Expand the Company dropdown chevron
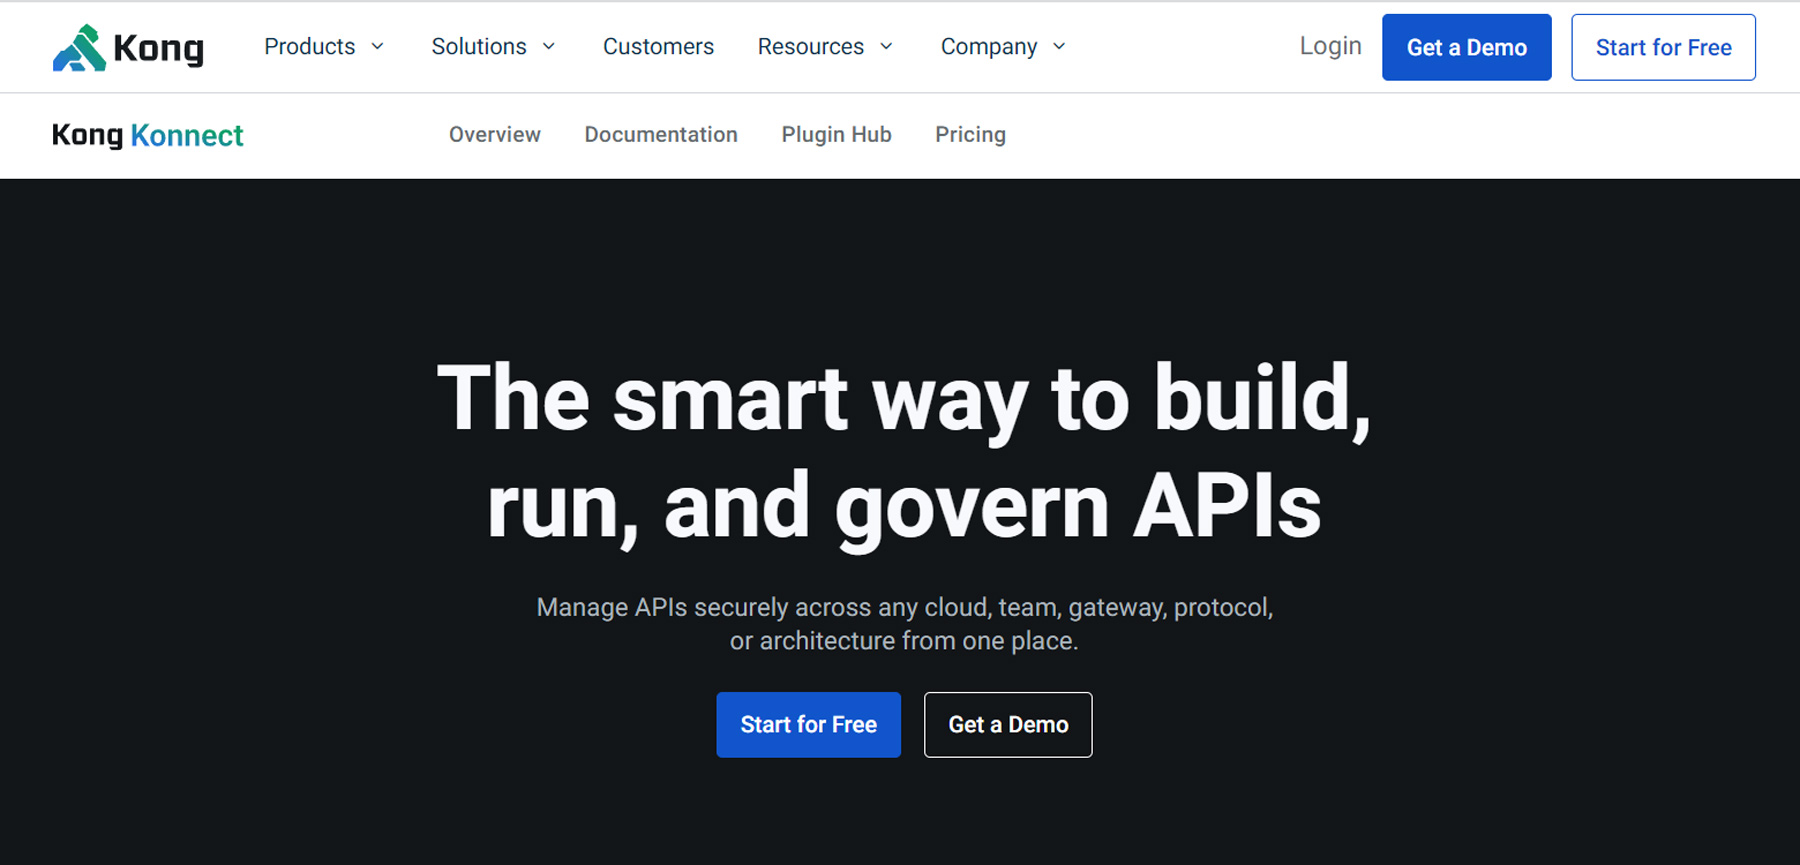The height and width of the screenshot is (865, 1800). [x=1060, y=47]
